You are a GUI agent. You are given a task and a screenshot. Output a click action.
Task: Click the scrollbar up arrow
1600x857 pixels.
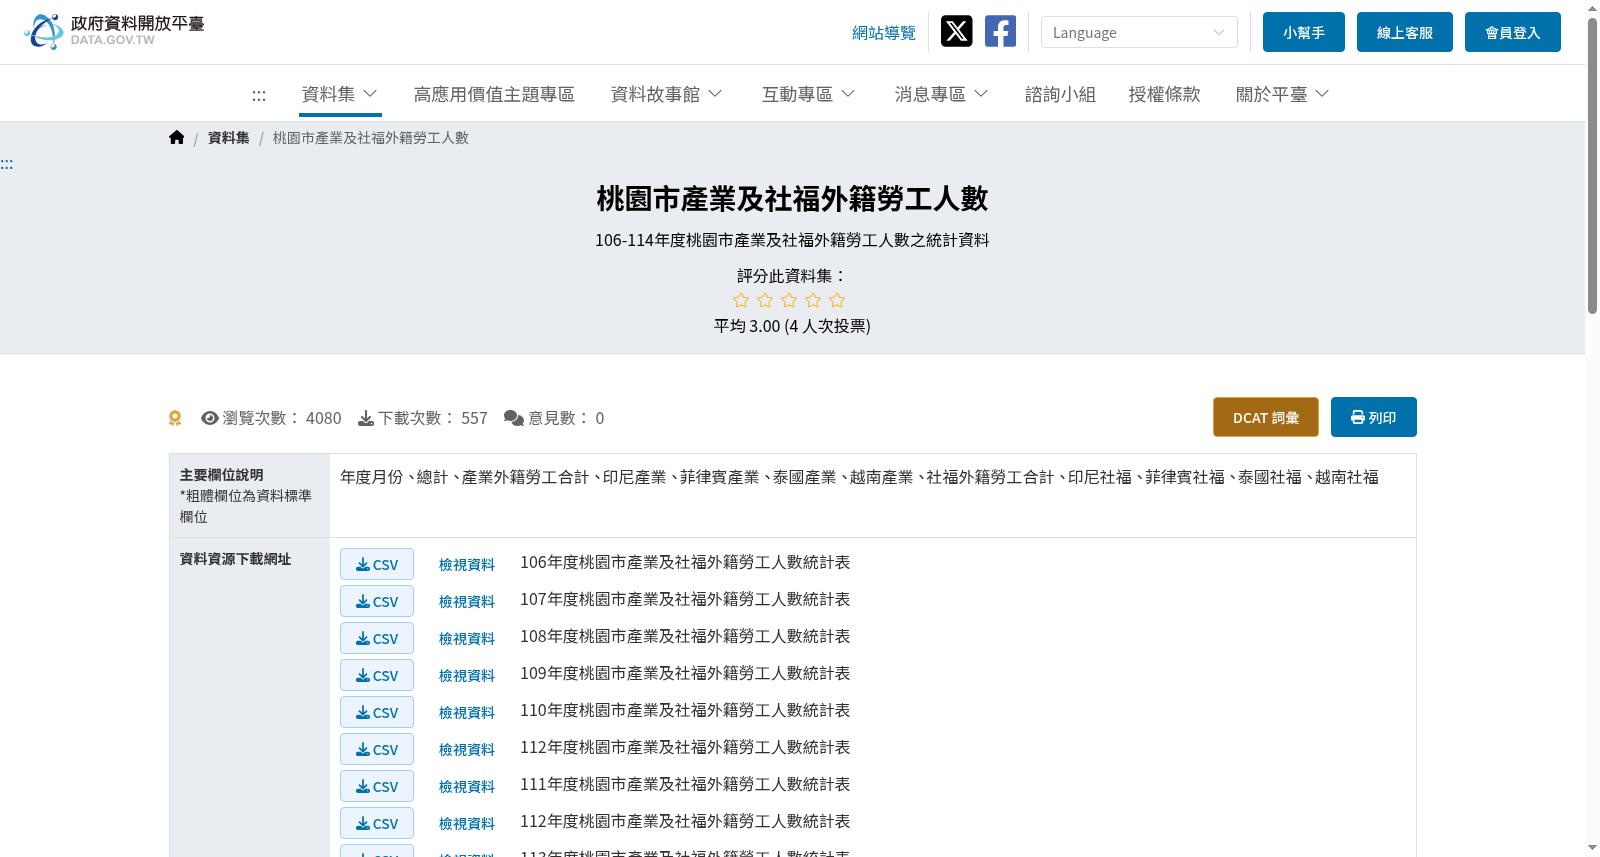tap(1592, 8)
